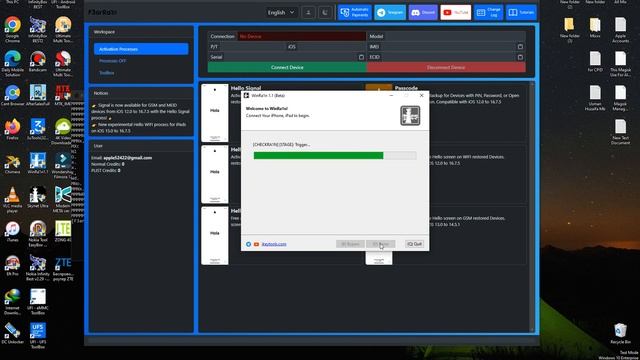Image resolution: width=640 pixels, height=360 pixels.
Task: Click the vertical scrollbar of the process list
Action: (x=531, y=206)
